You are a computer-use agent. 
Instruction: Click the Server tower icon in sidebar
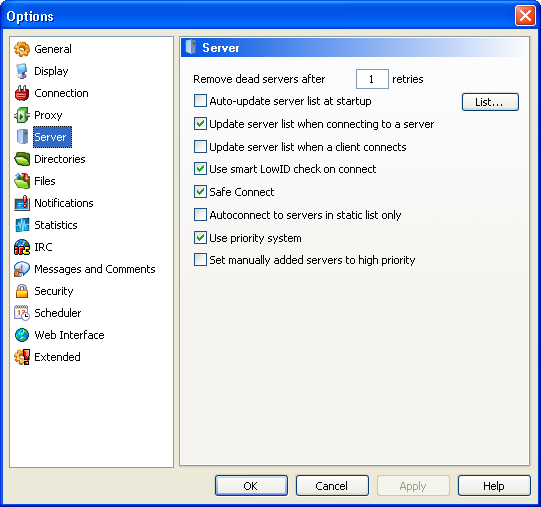coord(22,137)
